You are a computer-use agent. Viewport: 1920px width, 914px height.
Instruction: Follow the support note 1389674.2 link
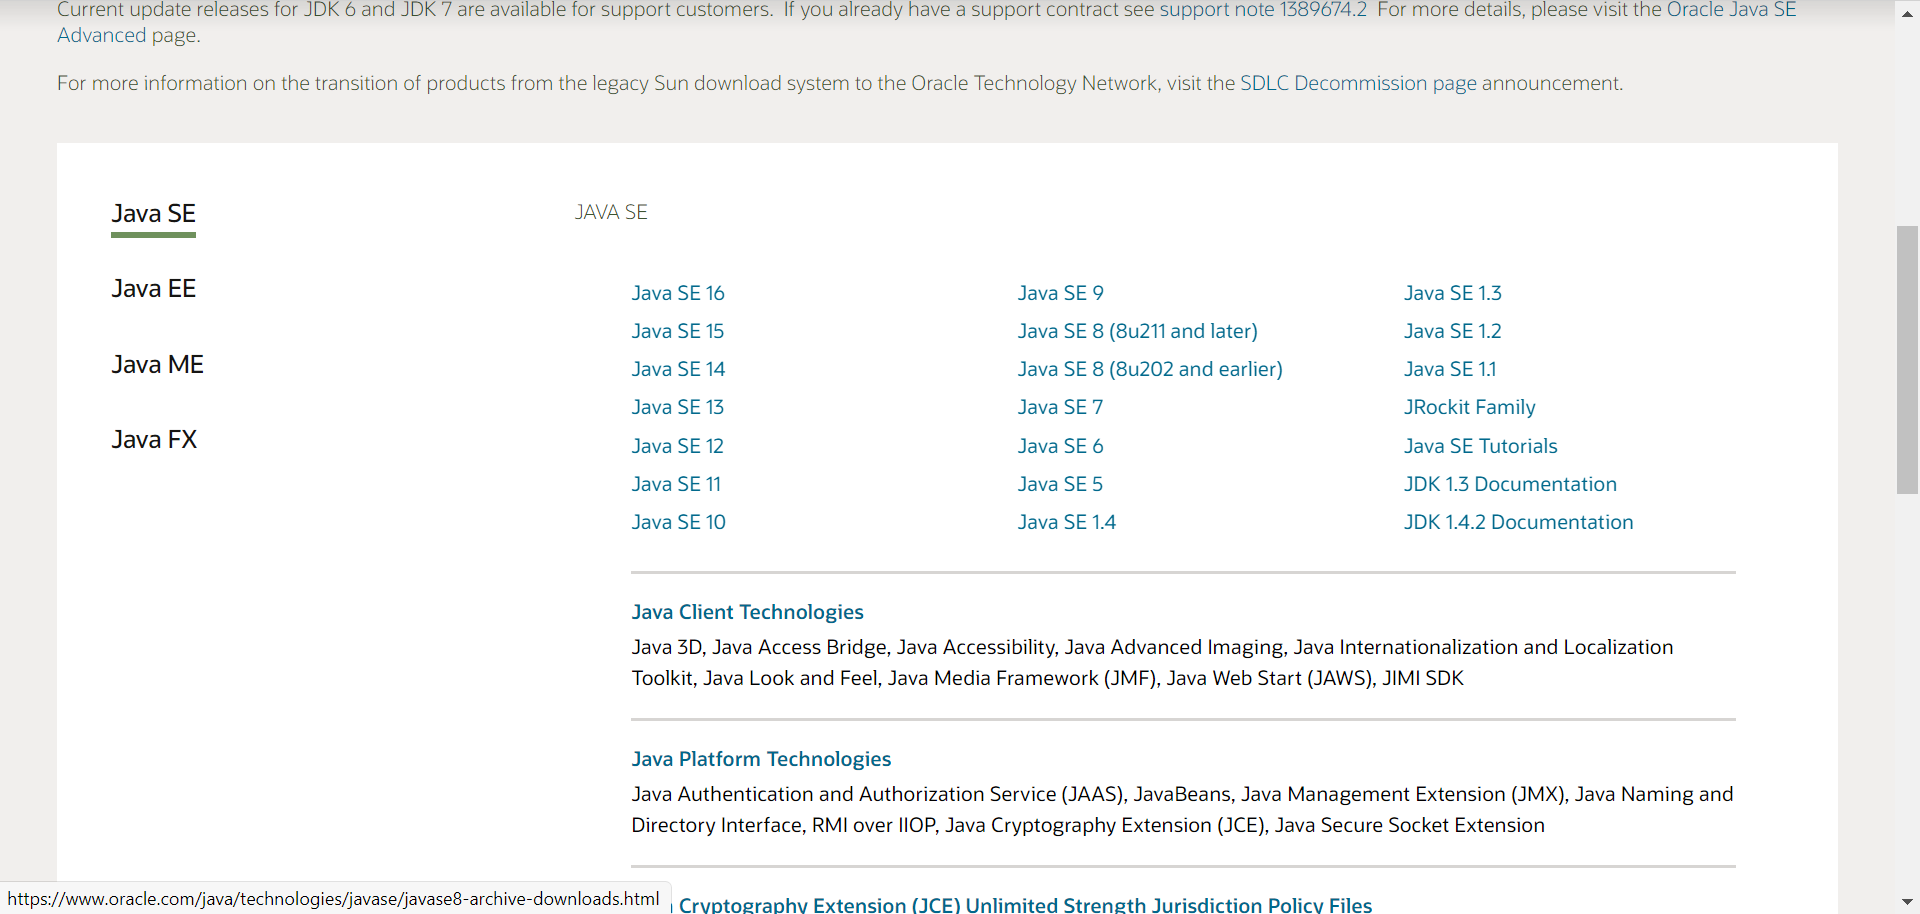tap(1263, 10)
